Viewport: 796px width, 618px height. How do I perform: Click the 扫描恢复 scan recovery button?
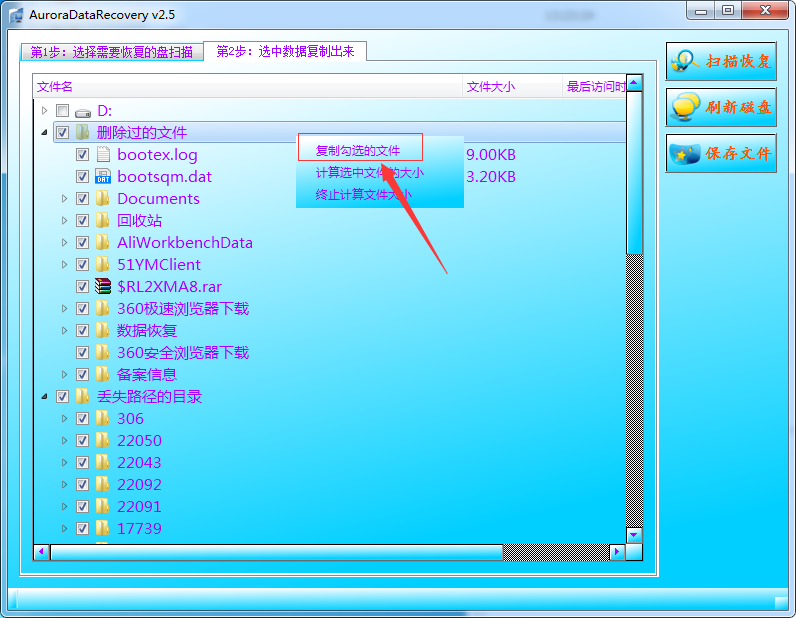click(x=721, y=61)
